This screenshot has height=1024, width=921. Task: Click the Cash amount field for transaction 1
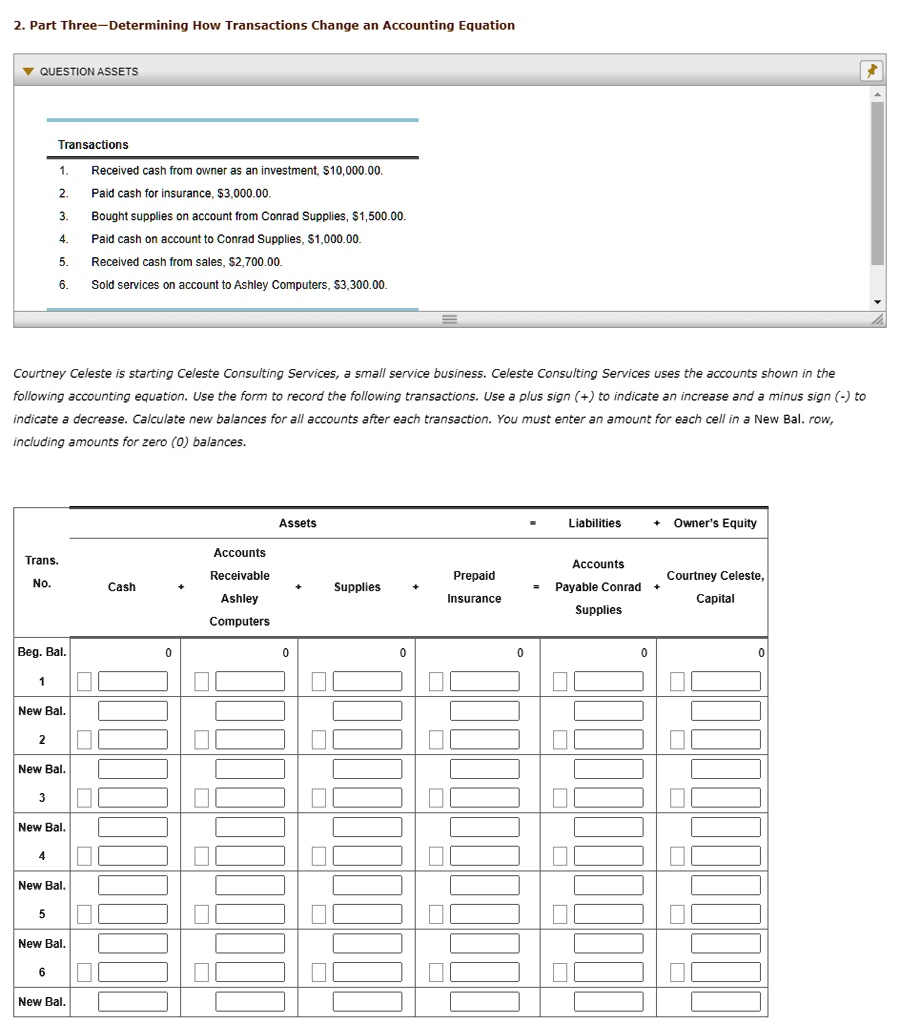point(133,682)
